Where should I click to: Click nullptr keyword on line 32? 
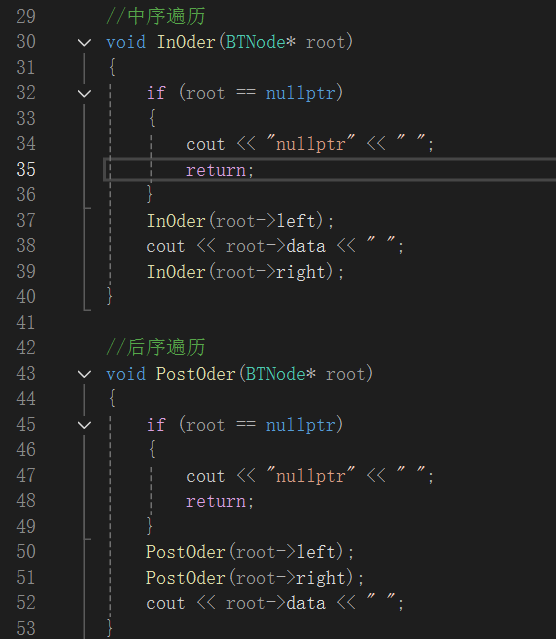300,93
